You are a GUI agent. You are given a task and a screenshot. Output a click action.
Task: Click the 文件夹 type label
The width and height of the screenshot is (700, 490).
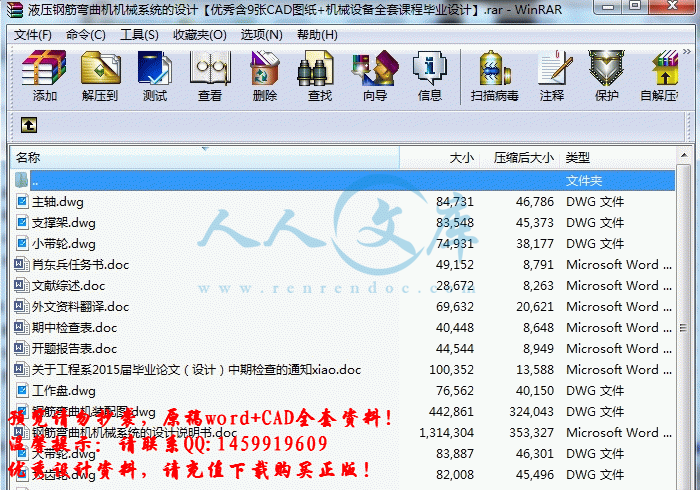[584, 181]
